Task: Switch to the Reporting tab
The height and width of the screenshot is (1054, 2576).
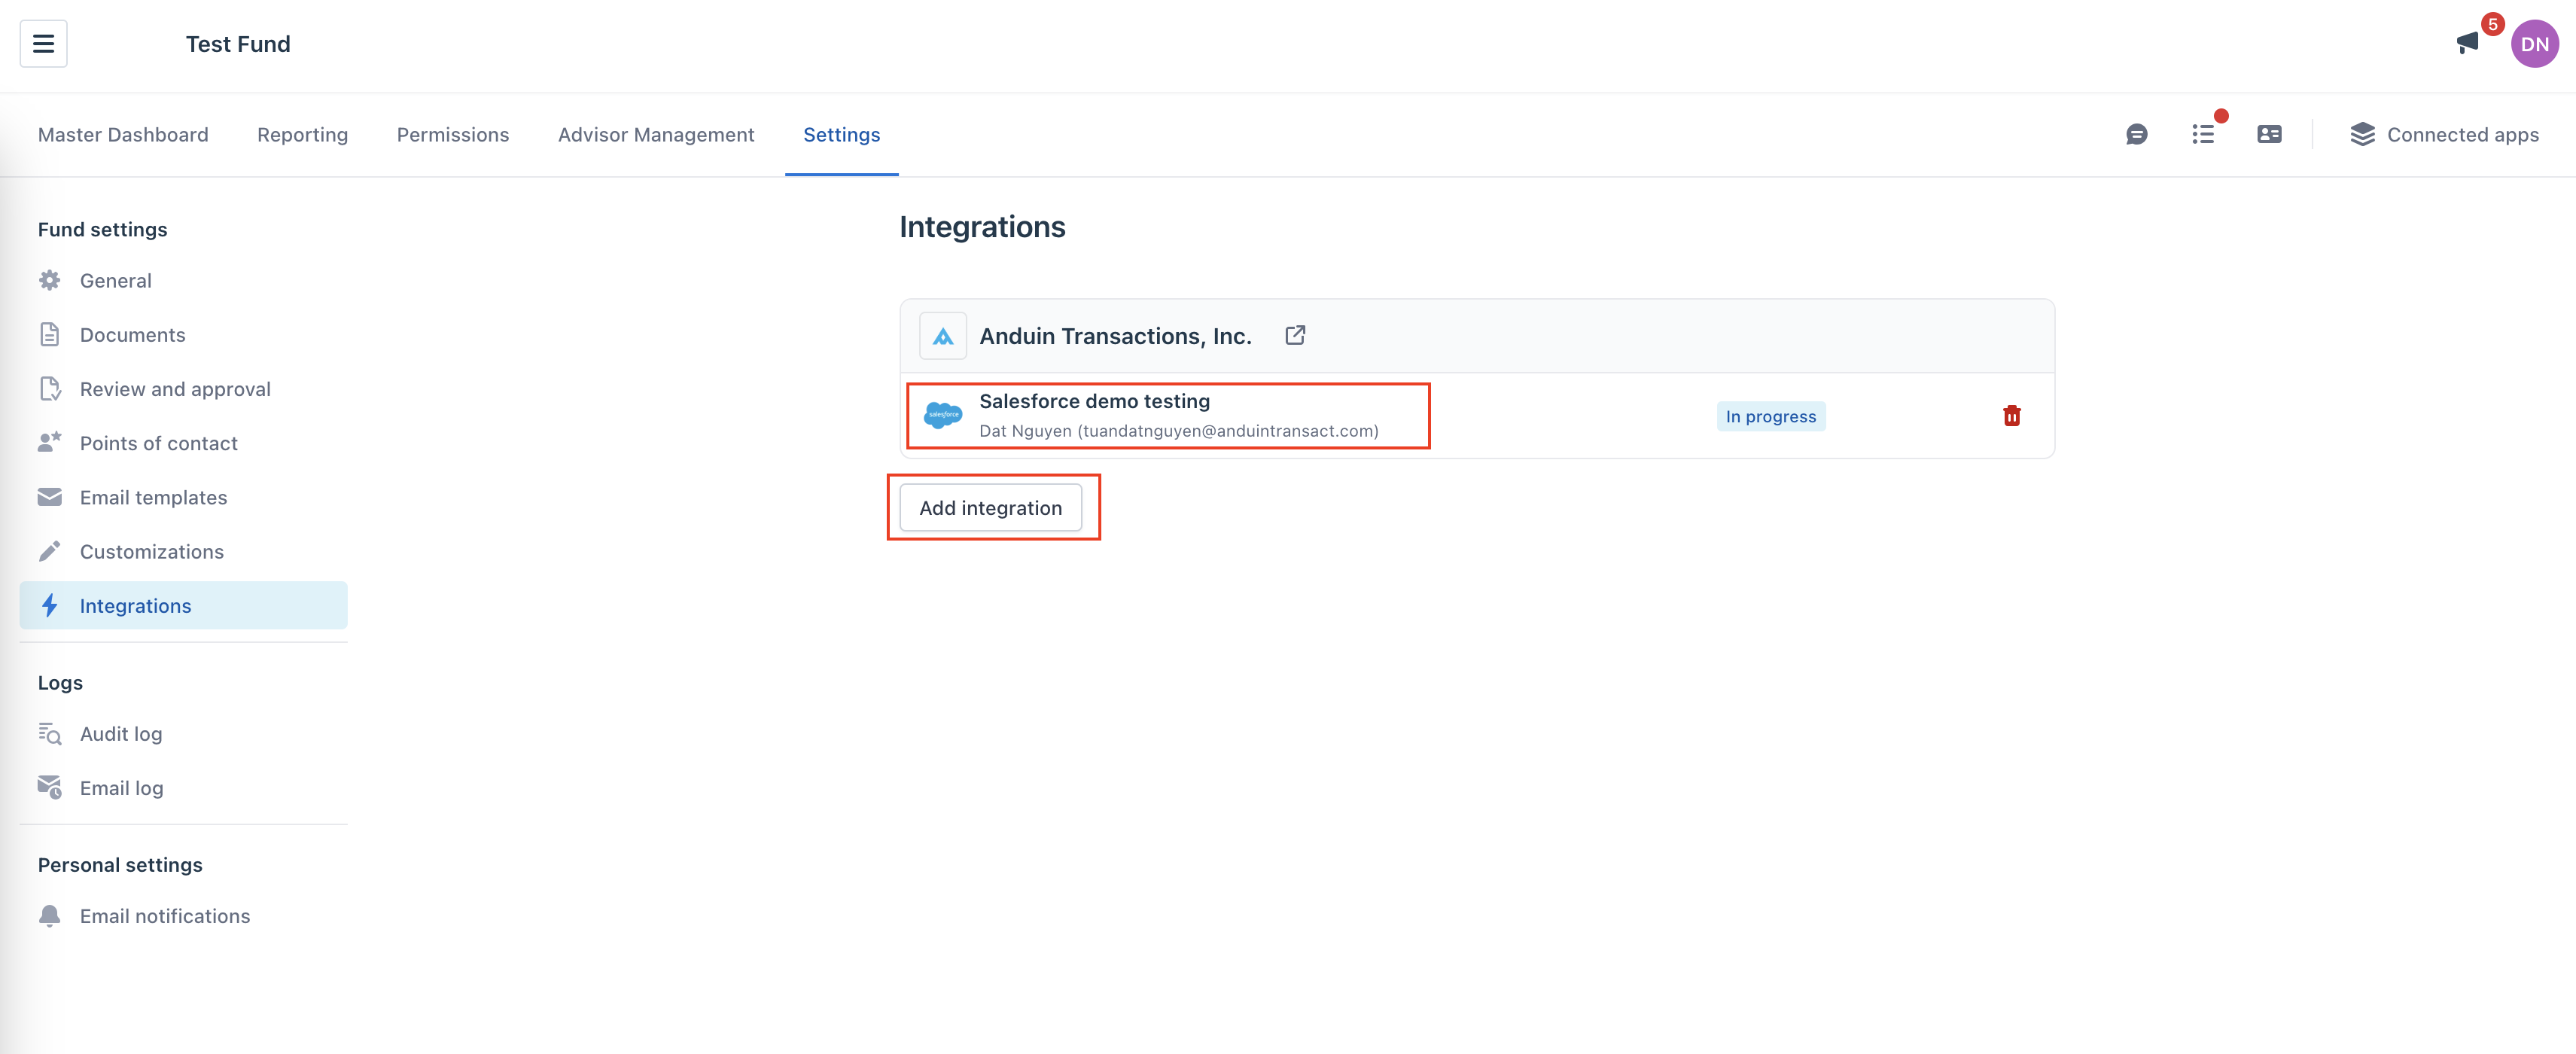Action: 302,135
